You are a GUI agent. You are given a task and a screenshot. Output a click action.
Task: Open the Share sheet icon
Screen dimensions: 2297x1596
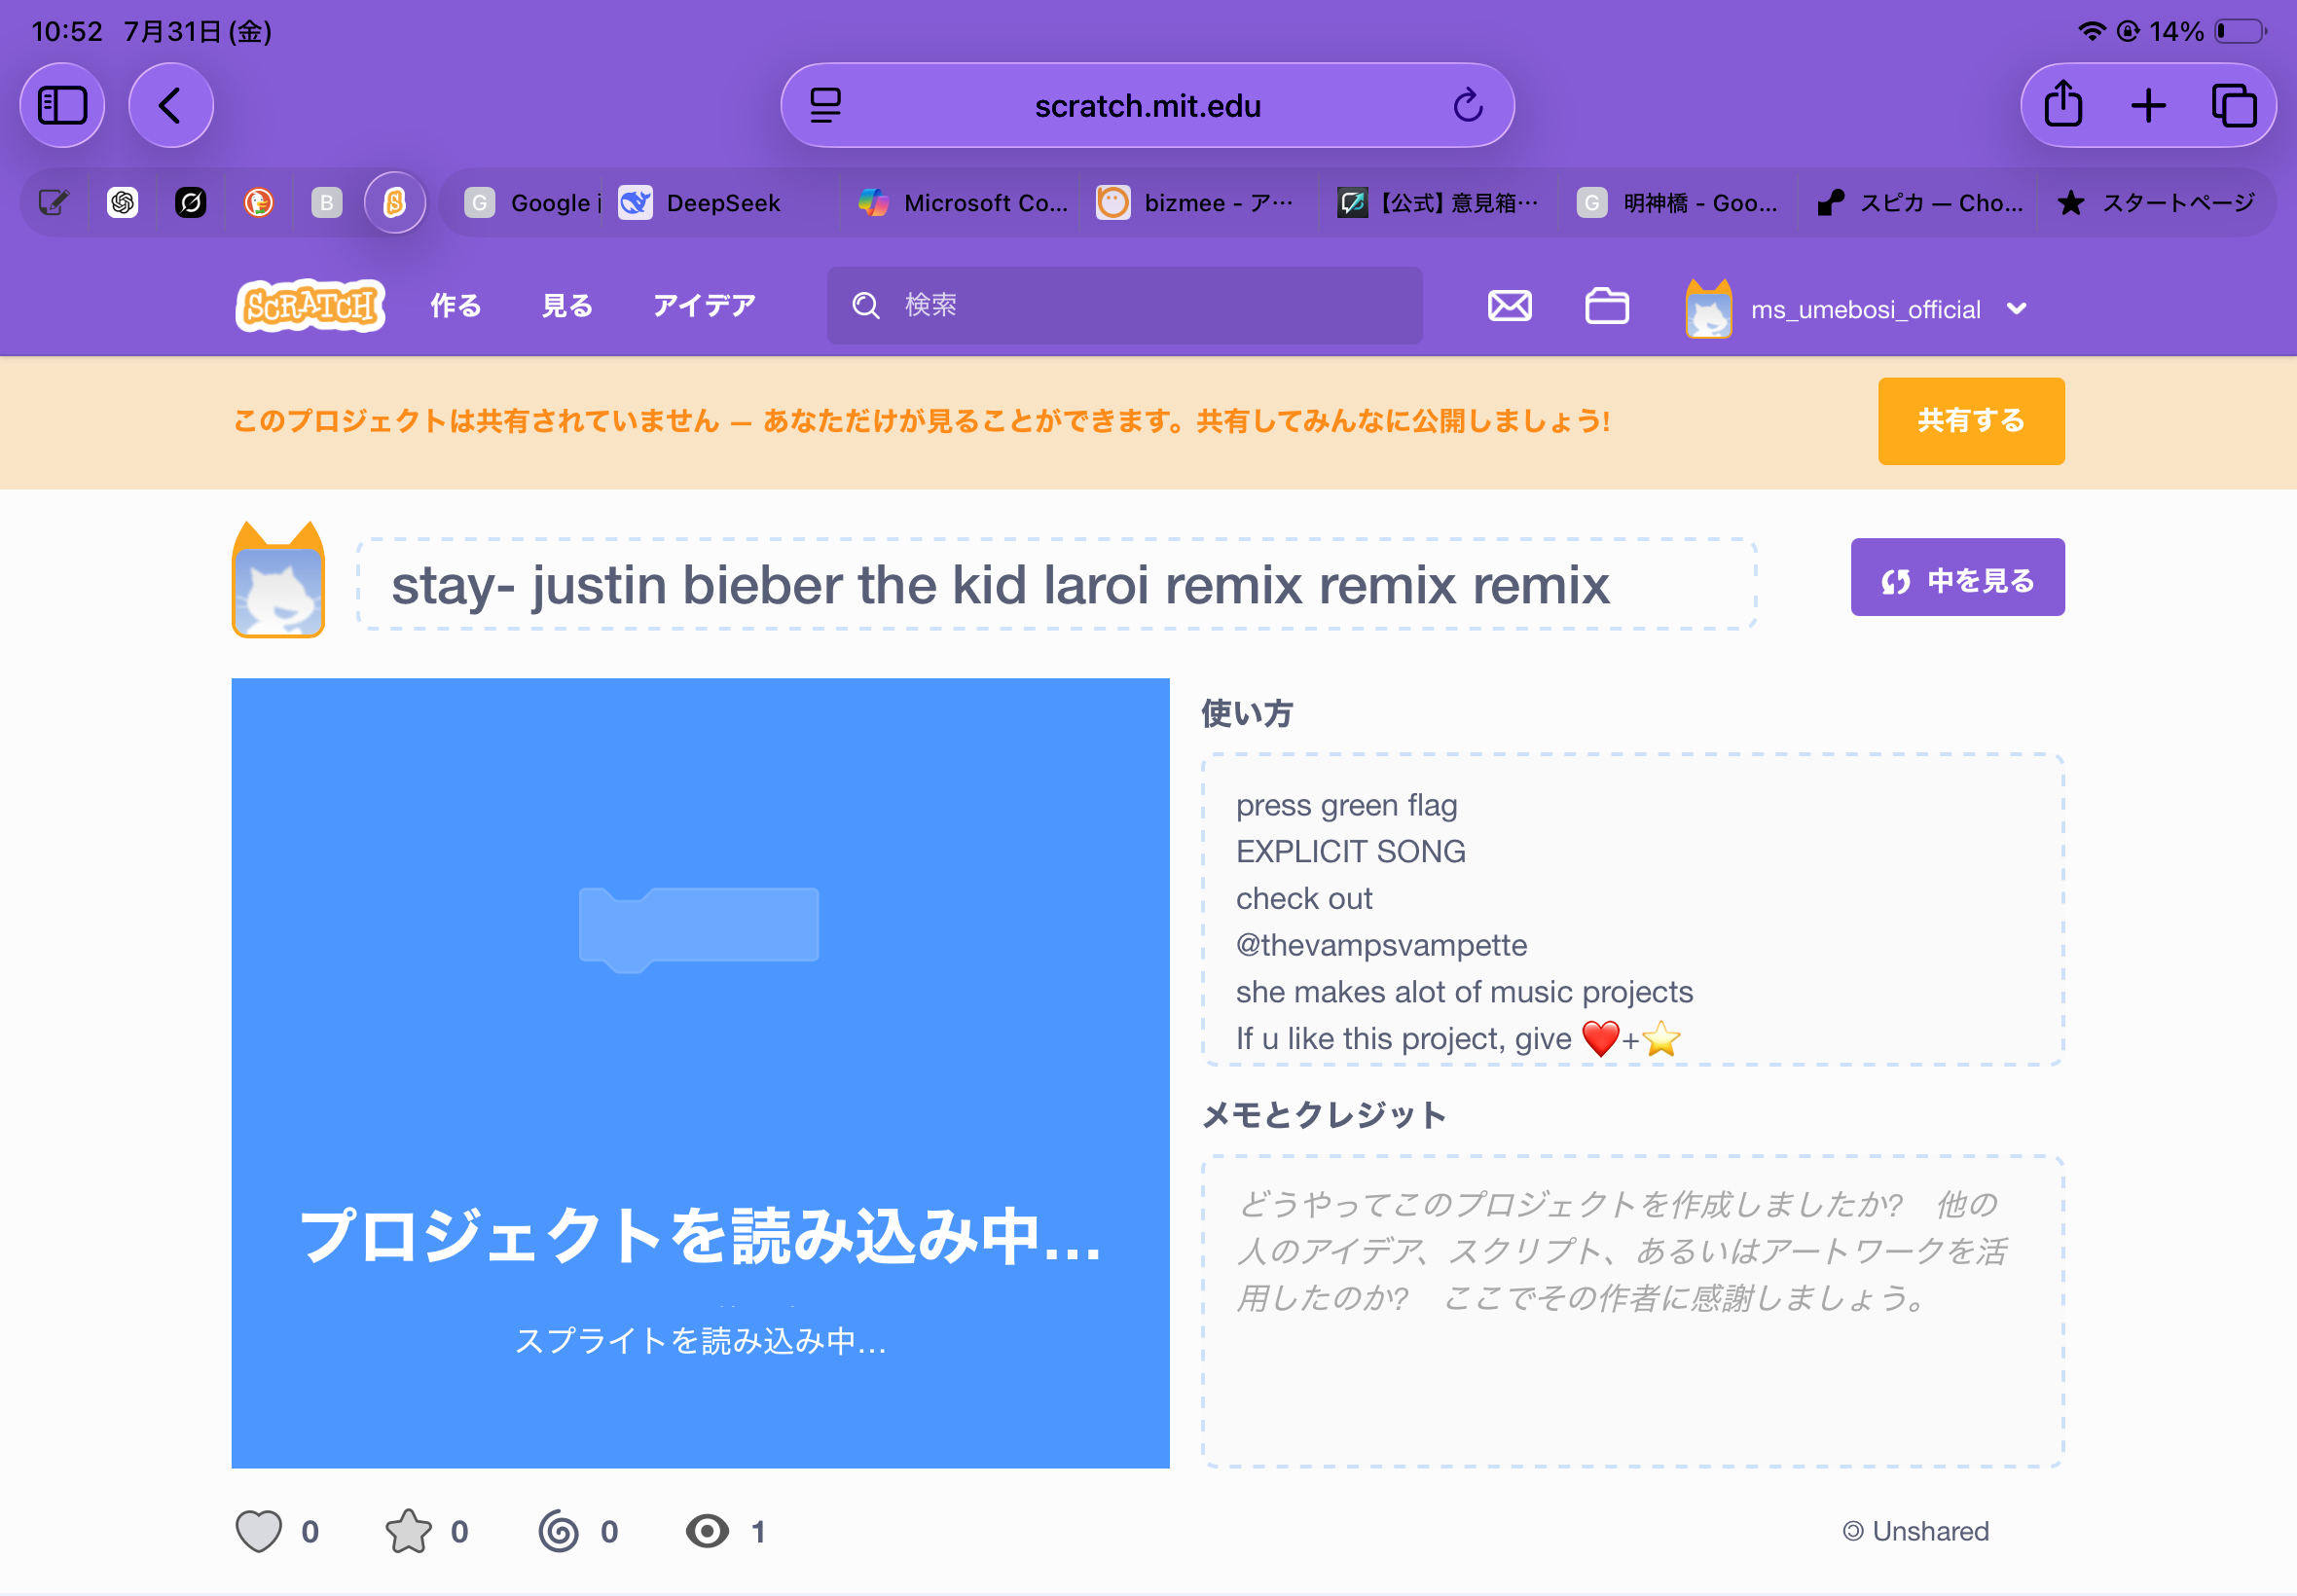2064,105
